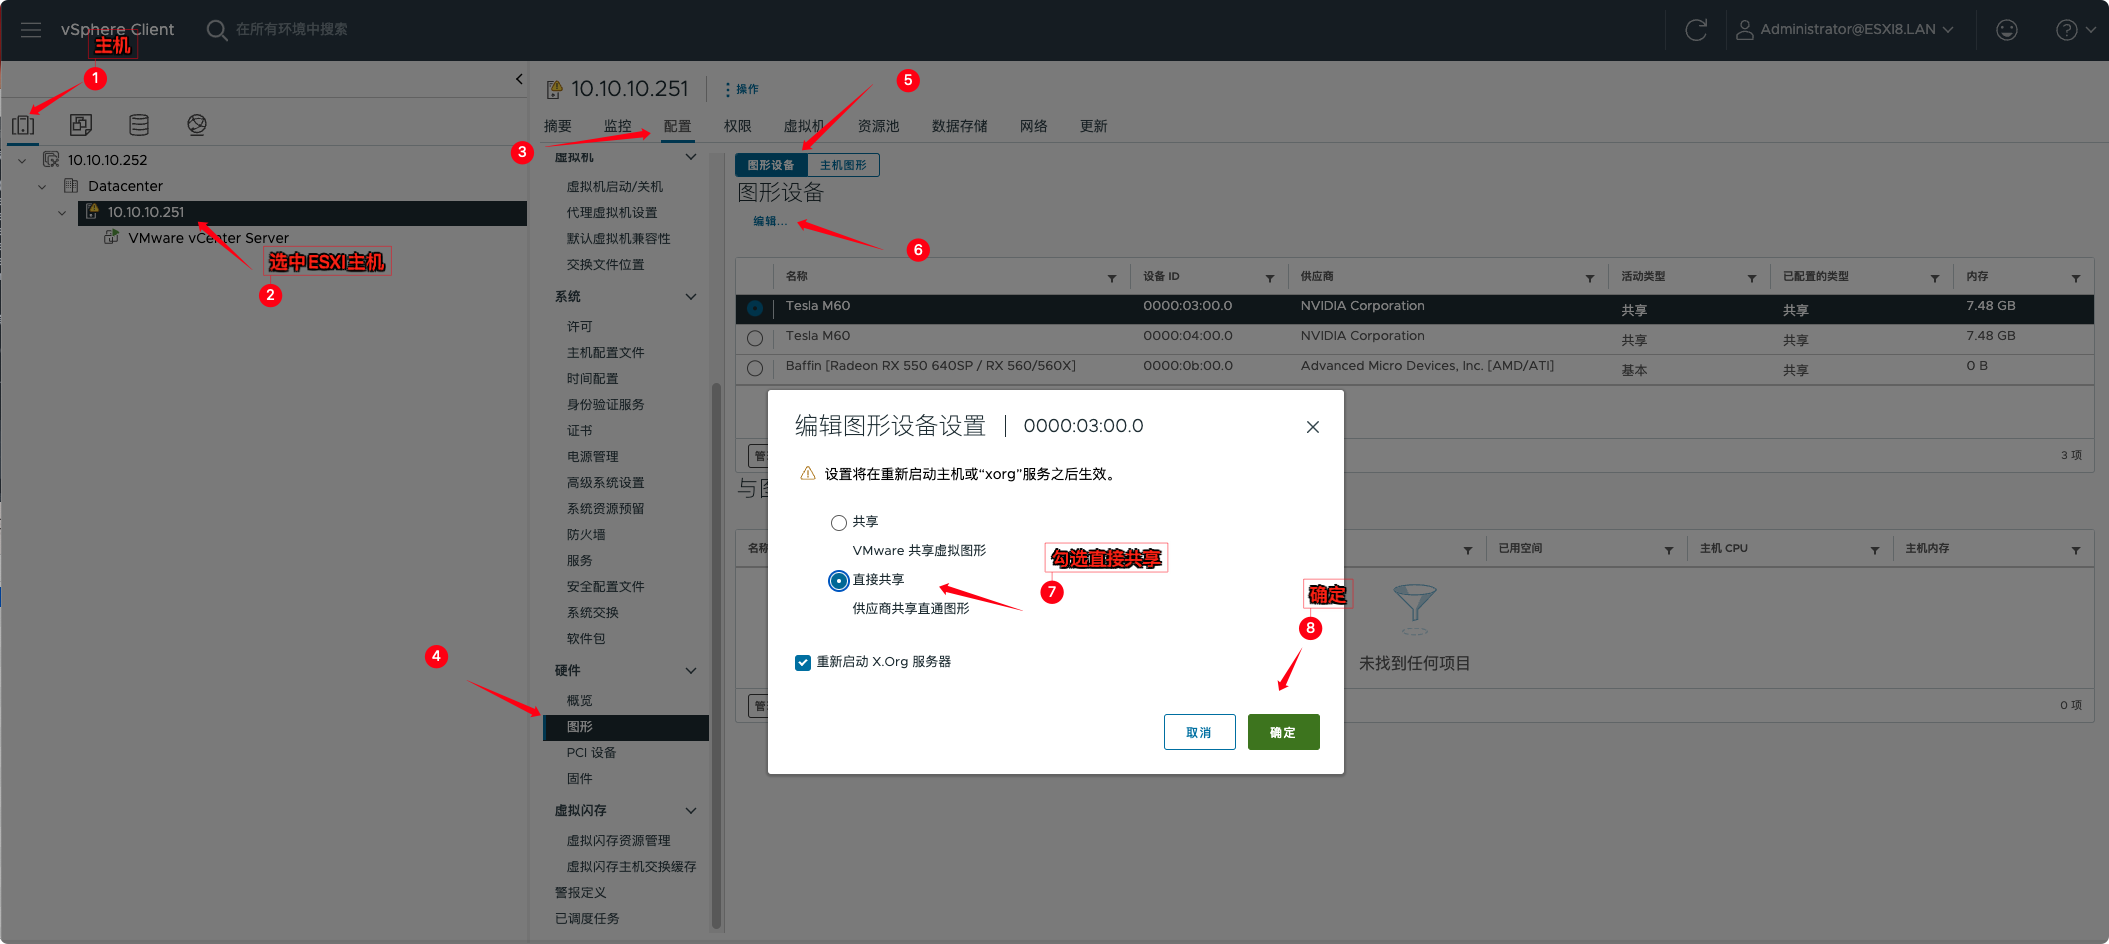The height and width of the screenshot is (944, 2109).
Task: Select 图形 under hardware settings
Action: 626,727
